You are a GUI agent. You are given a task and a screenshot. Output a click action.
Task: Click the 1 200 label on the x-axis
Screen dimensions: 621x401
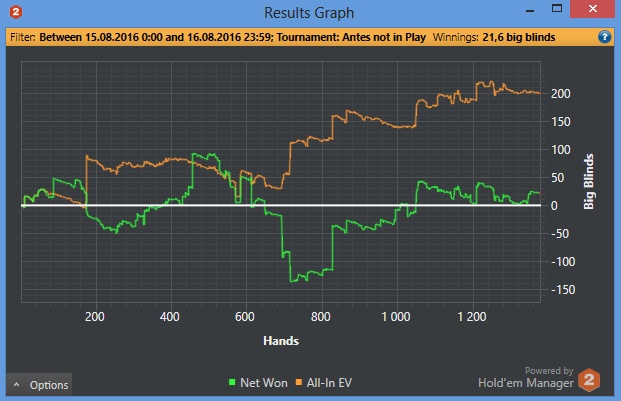[472, 317]
